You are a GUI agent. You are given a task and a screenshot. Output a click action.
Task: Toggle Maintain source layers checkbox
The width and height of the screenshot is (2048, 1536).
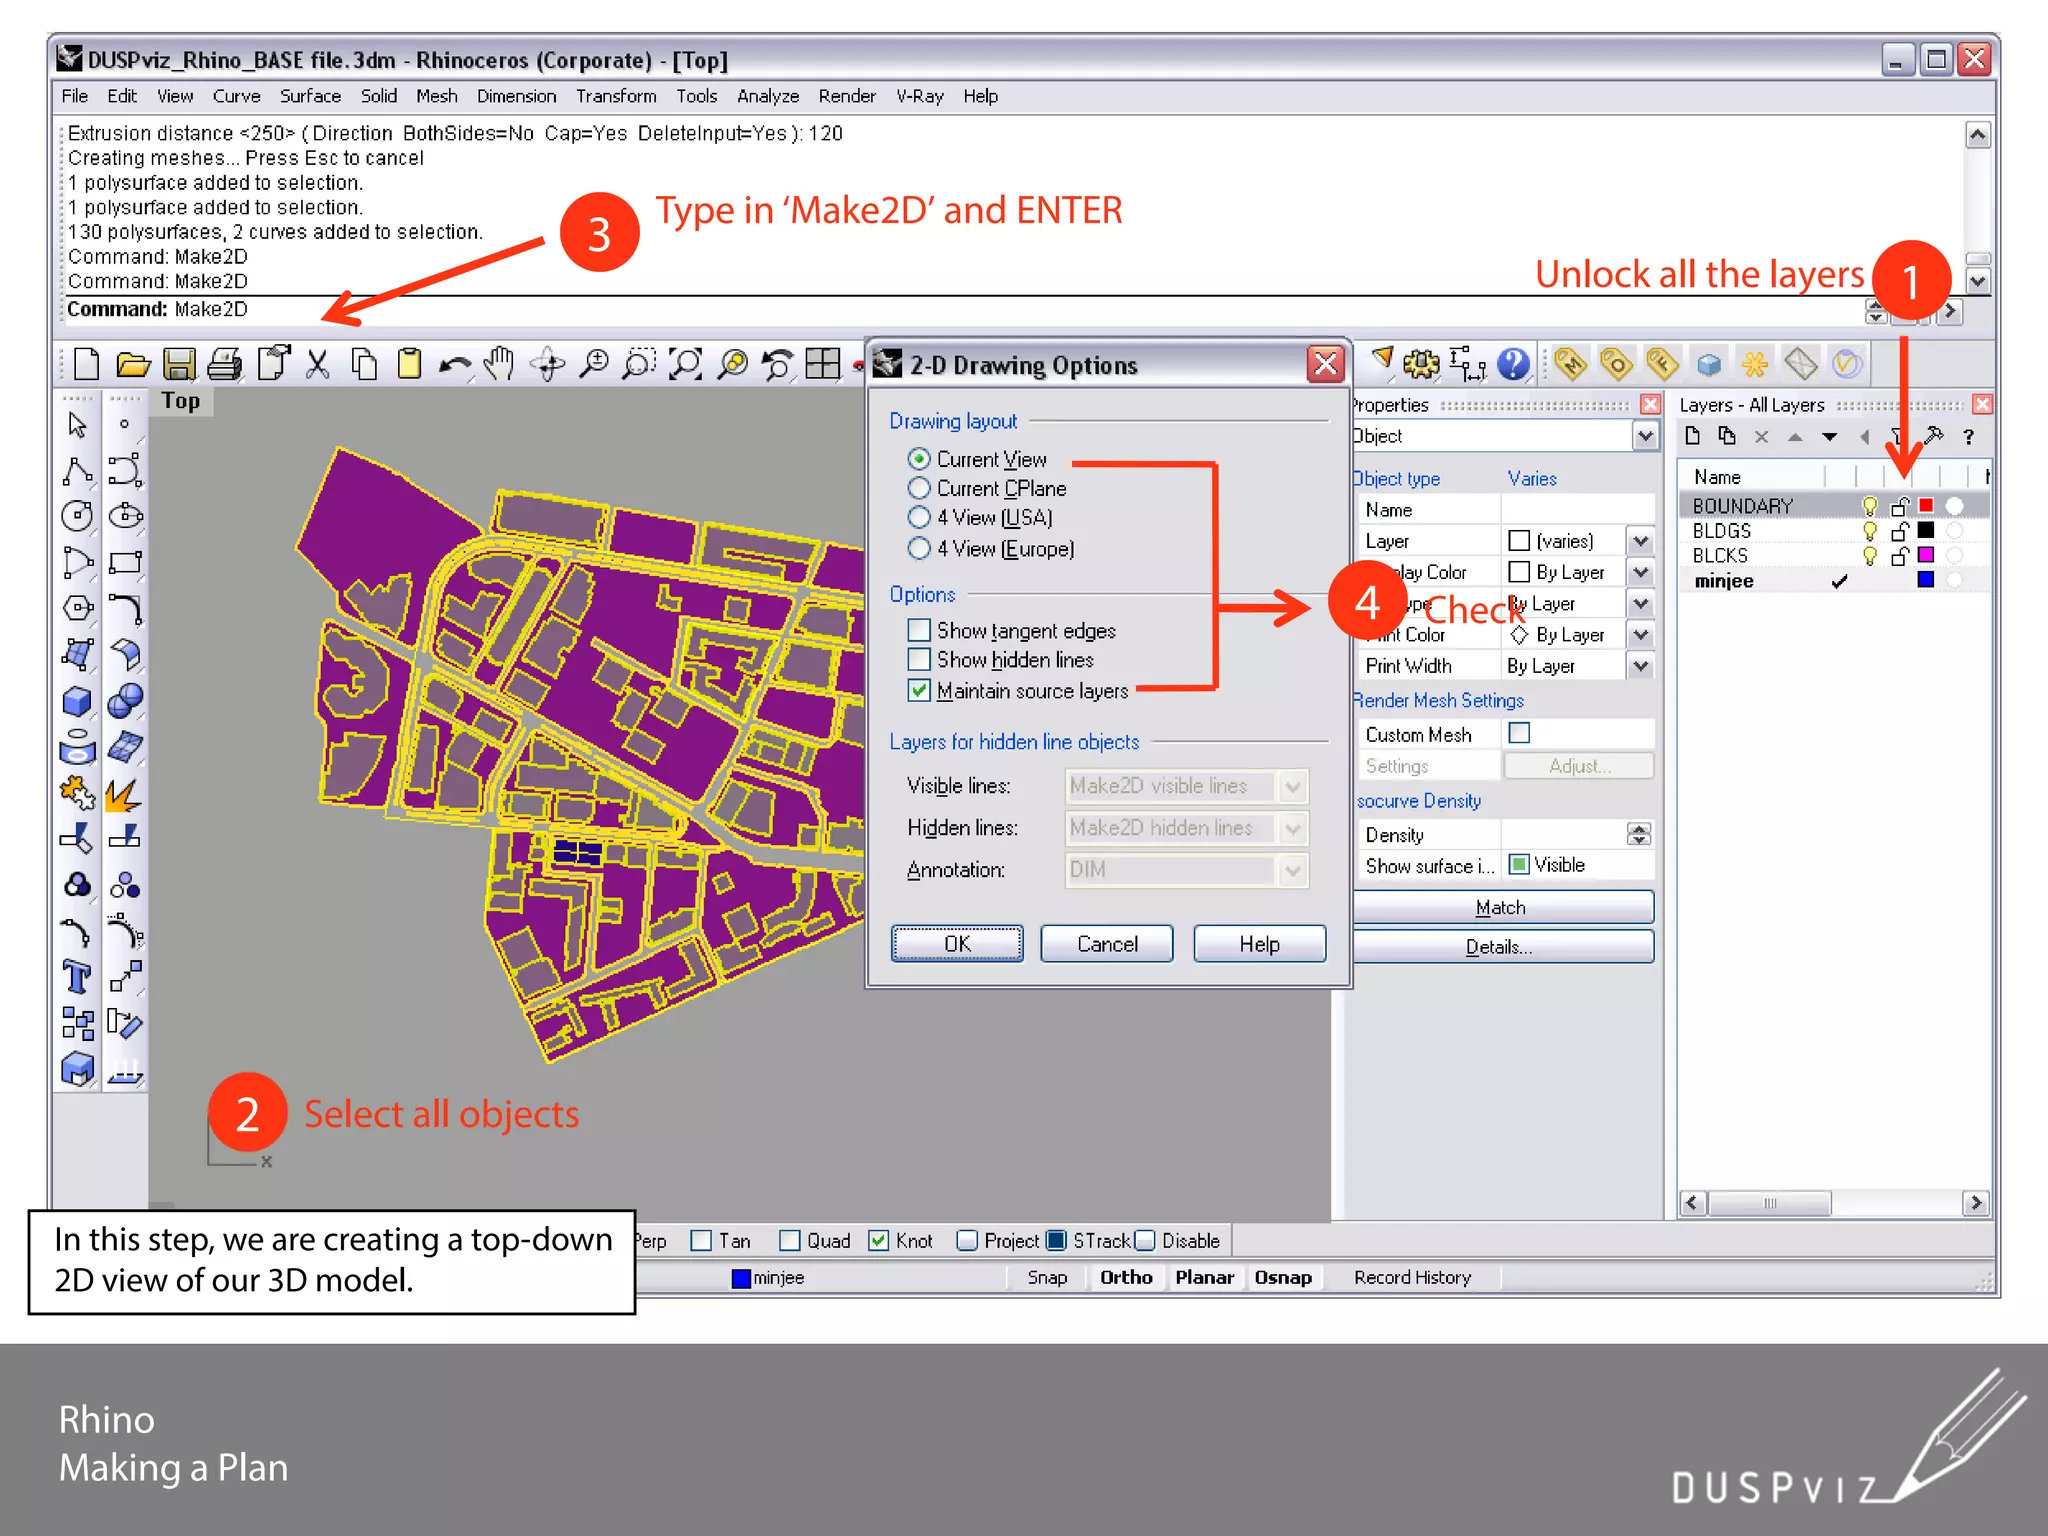coord(919,690)
